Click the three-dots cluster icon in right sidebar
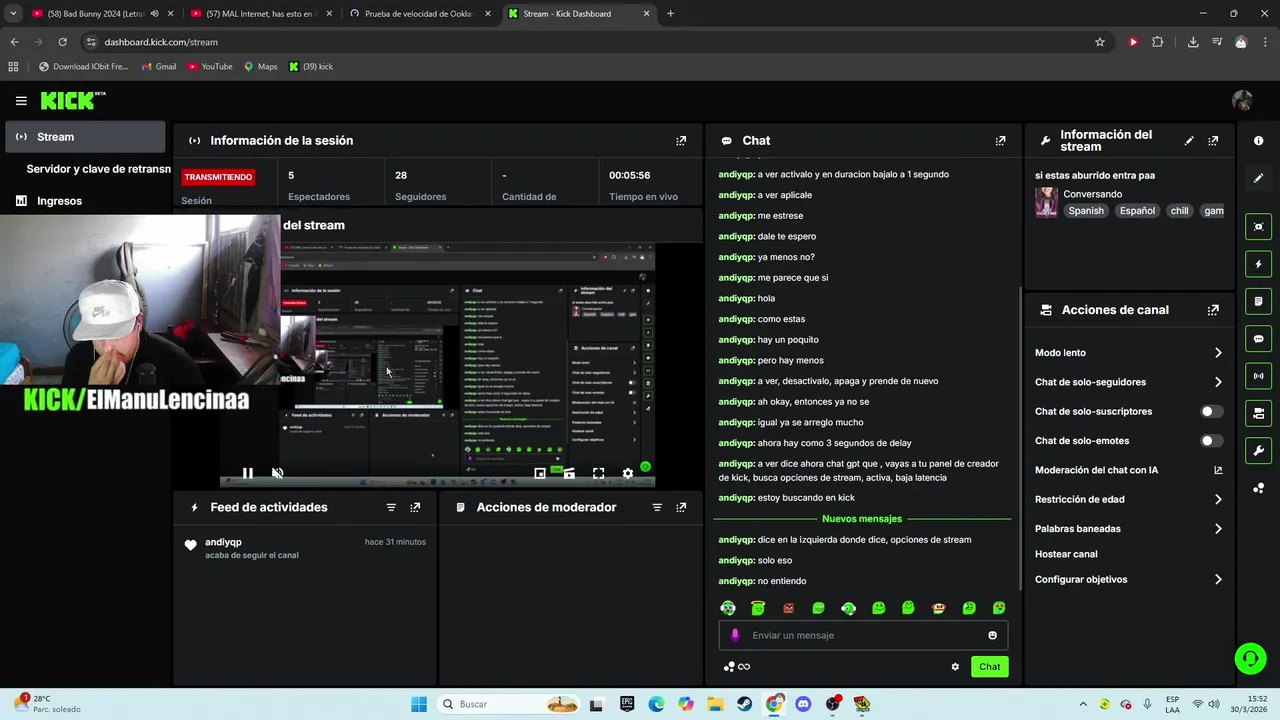 [x=1258, y=488]
